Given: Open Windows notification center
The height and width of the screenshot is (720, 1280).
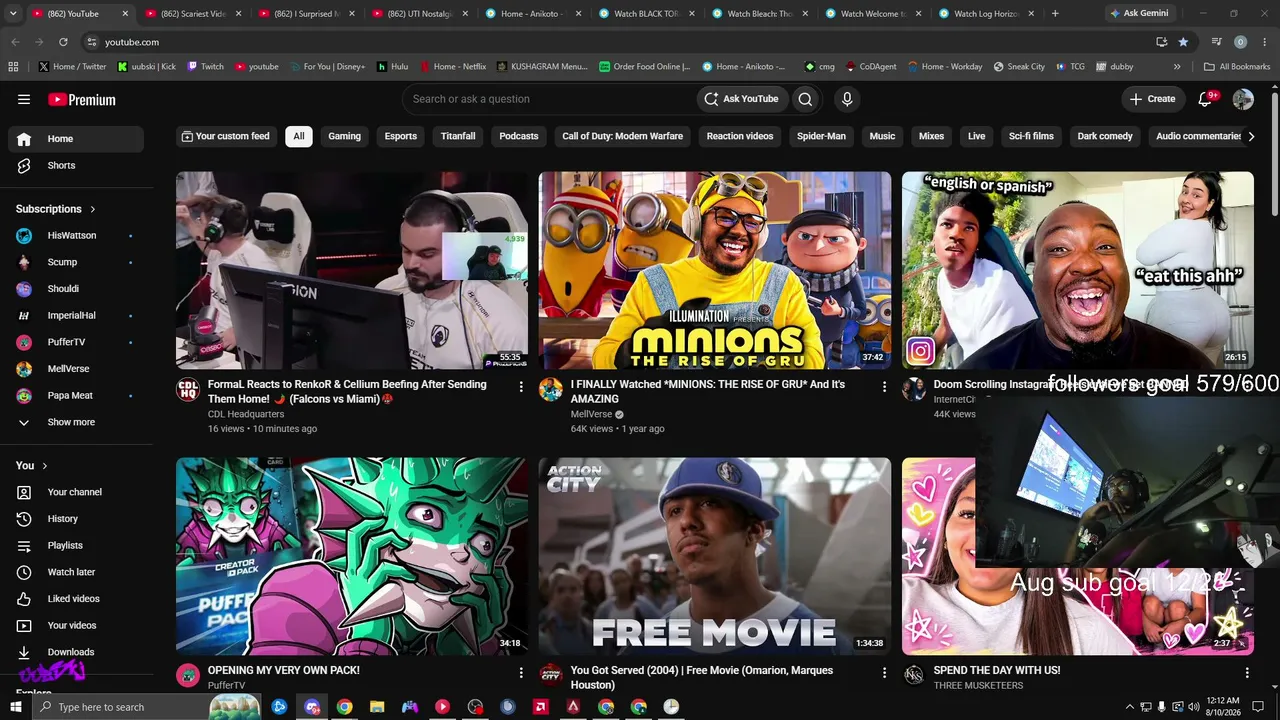Looking at the screenshot, I should point(1258,707).
